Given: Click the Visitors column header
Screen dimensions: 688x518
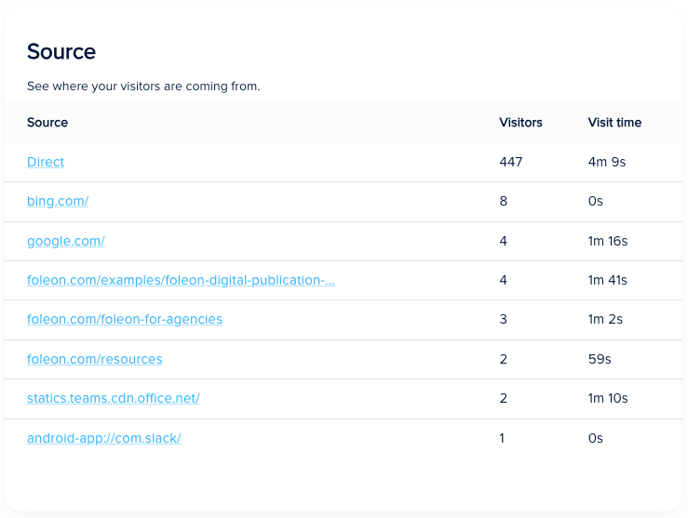Looking at the screenshot, I should 520,123.
